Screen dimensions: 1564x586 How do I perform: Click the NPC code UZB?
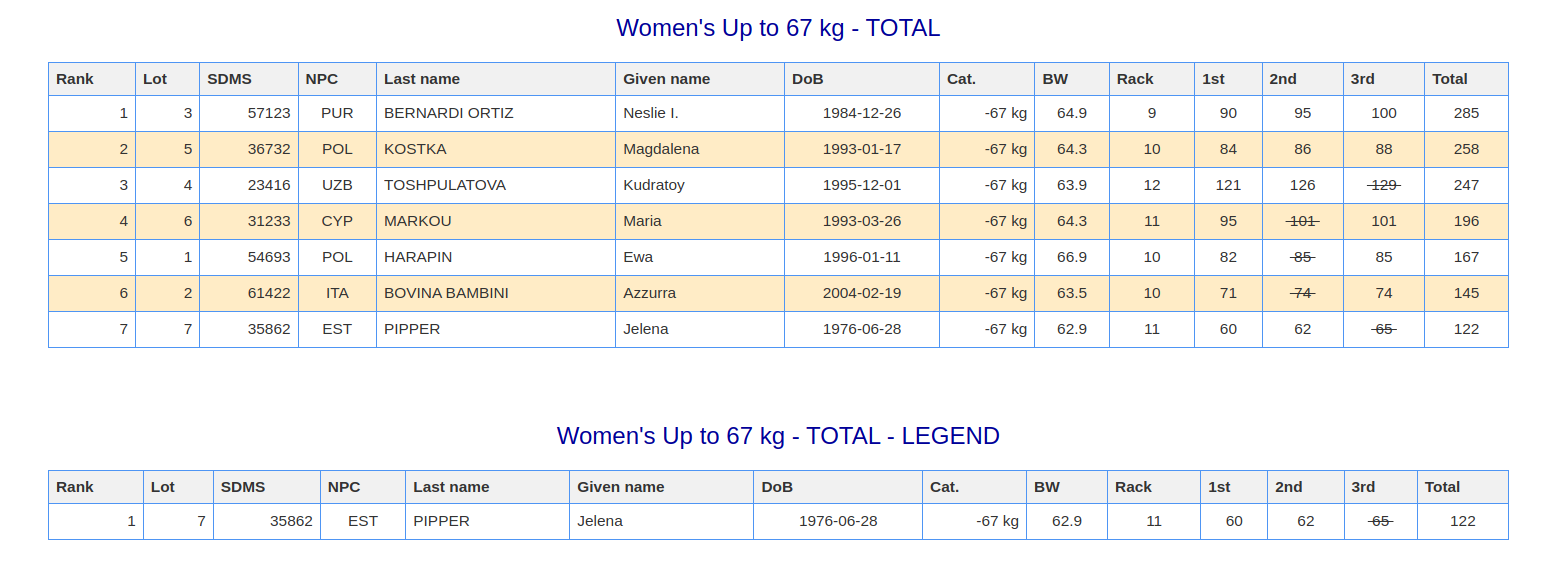(x=337, y=185)
